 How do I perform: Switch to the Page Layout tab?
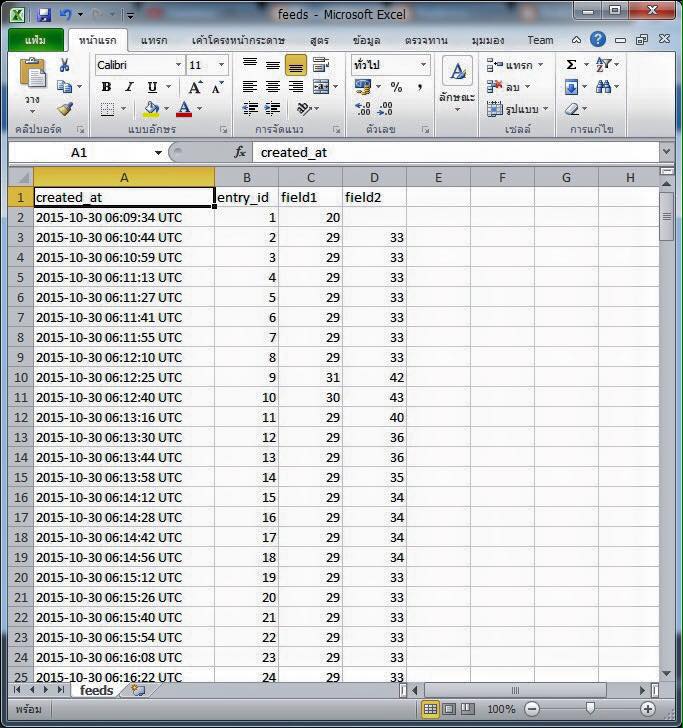(x=238, y=40)
